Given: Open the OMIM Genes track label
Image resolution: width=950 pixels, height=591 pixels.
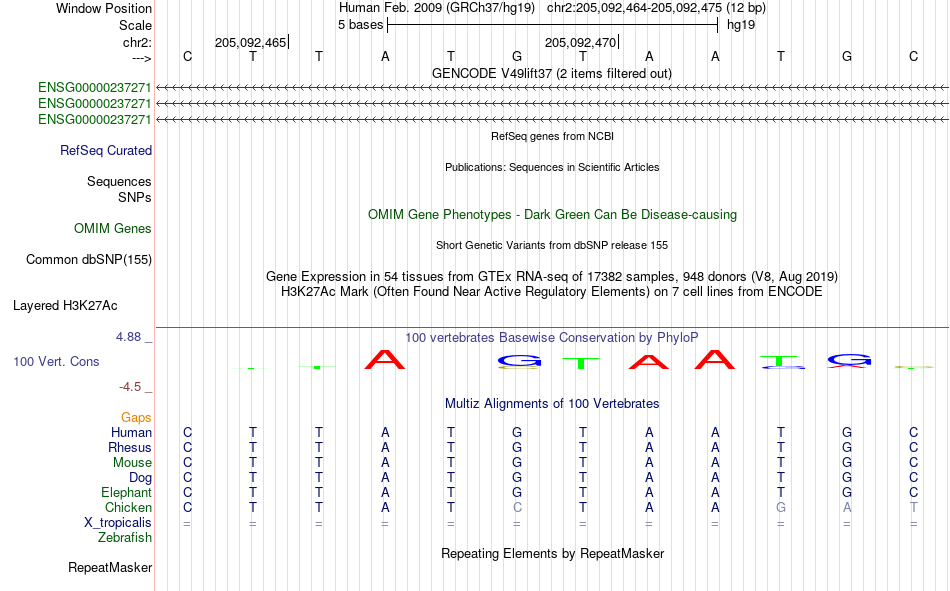Looking at the screenshot, I should [x=112, y=229].
